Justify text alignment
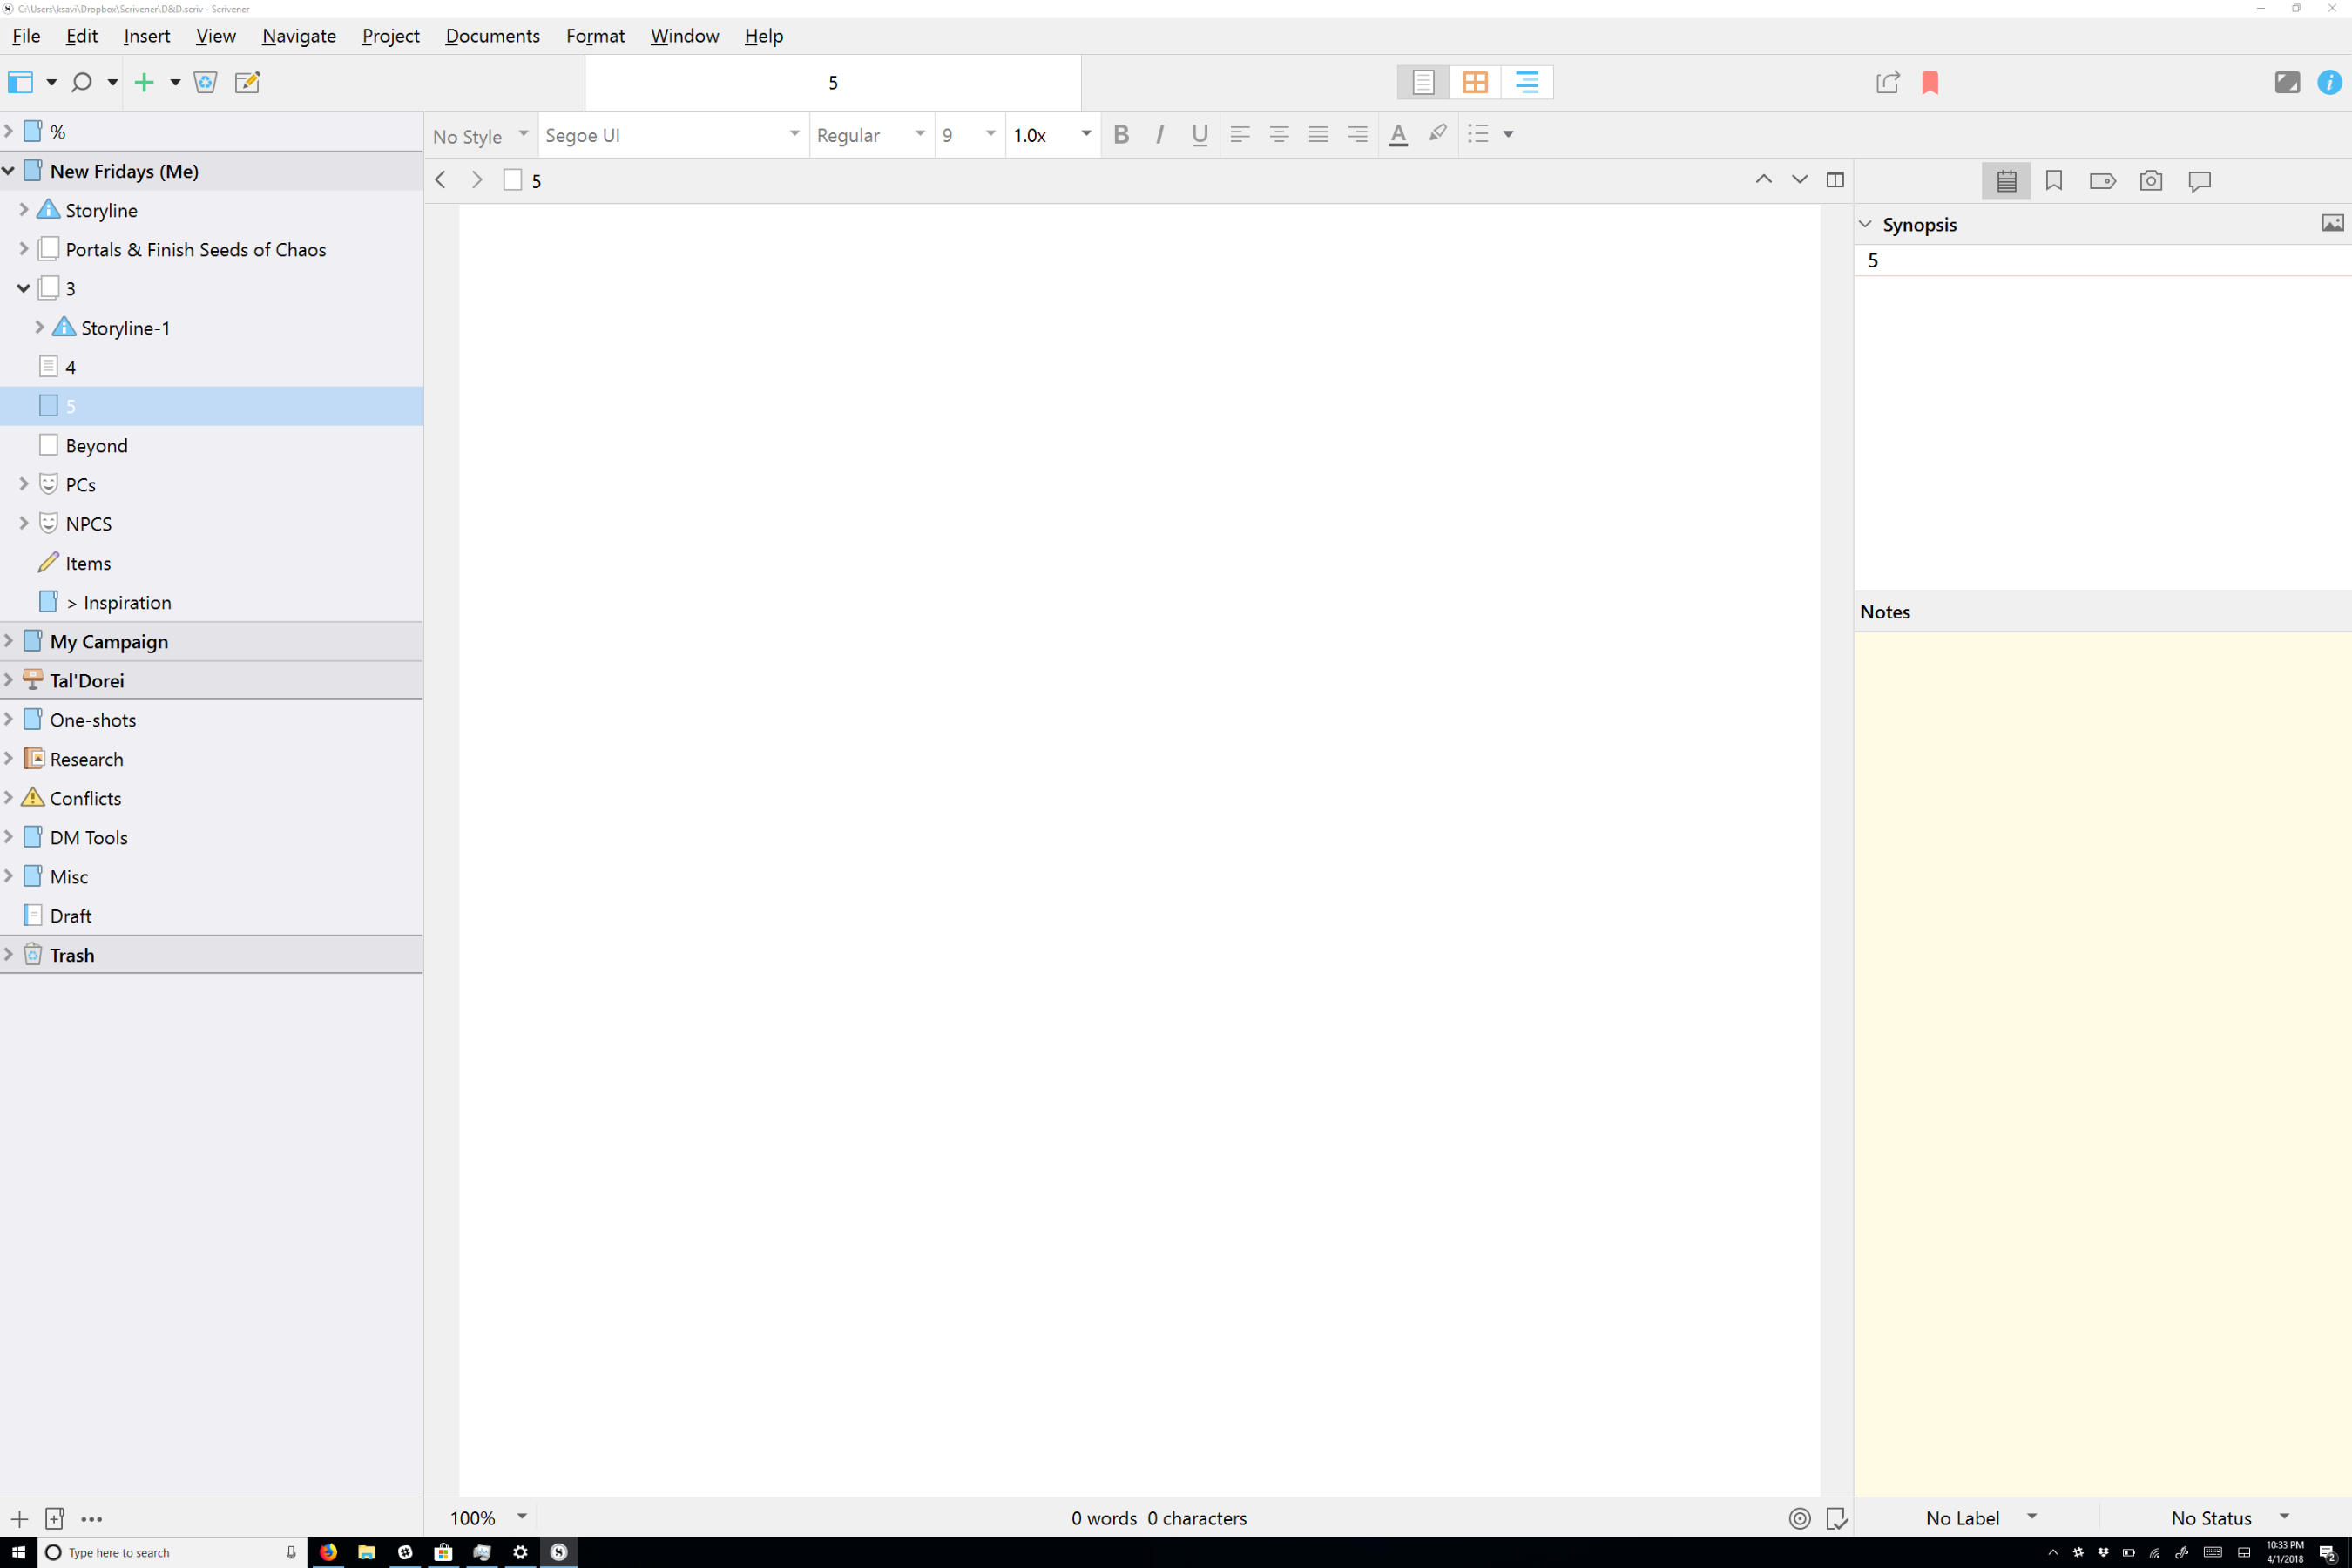 (1319, 134)
